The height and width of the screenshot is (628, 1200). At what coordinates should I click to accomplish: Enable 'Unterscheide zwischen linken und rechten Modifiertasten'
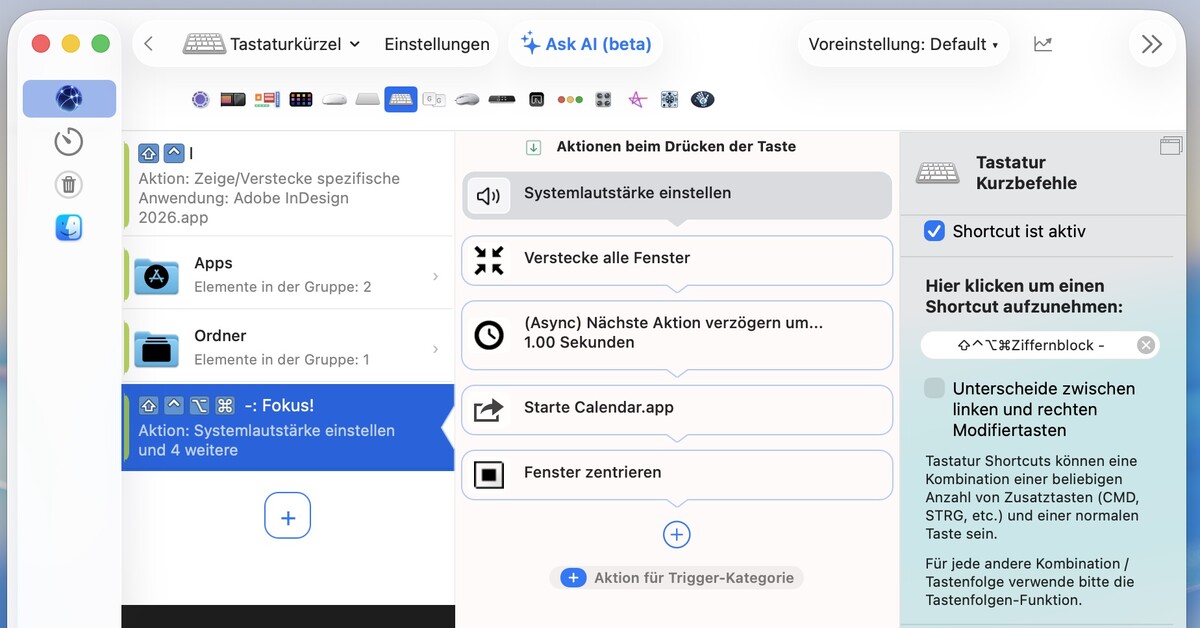934,388
